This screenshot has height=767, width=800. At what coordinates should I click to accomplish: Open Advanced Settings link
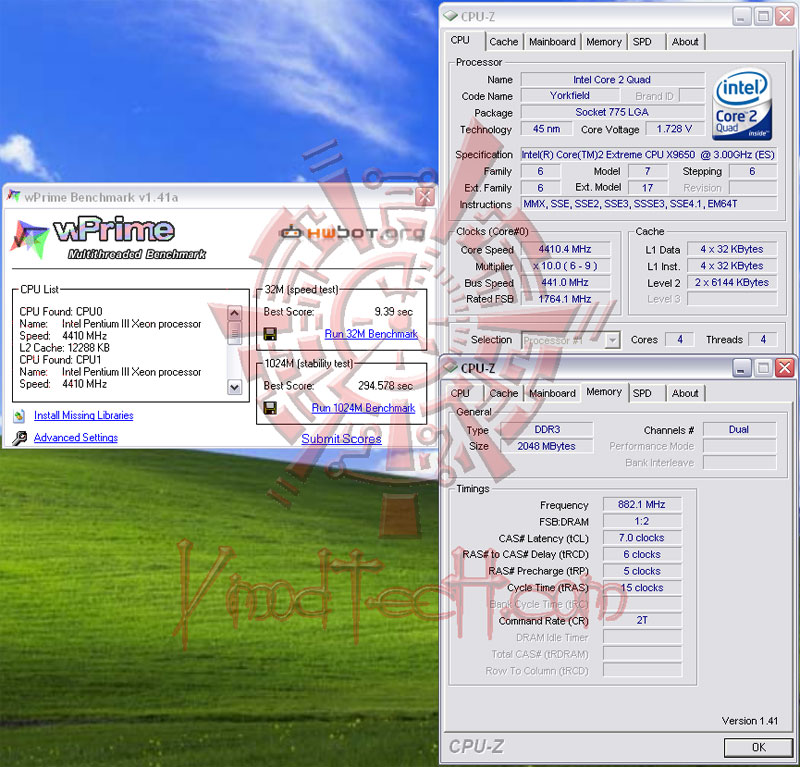pos(76,438)
